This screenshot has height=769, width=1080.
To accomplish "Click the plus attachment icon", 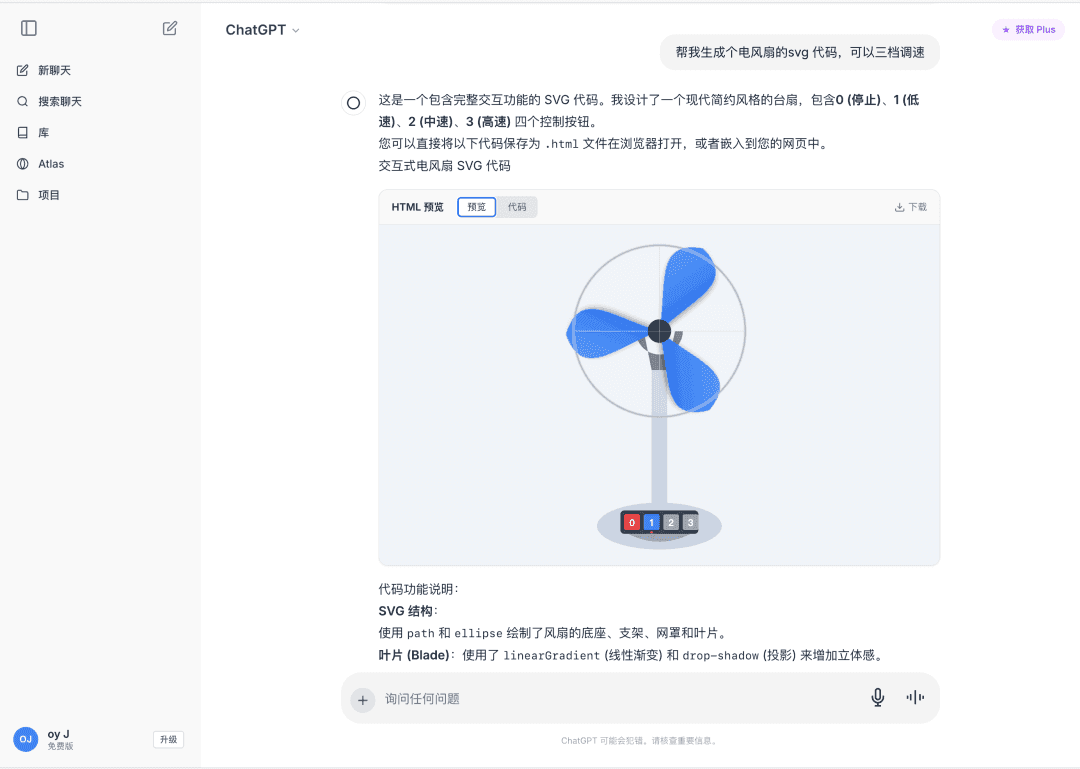I will [362, 699].
